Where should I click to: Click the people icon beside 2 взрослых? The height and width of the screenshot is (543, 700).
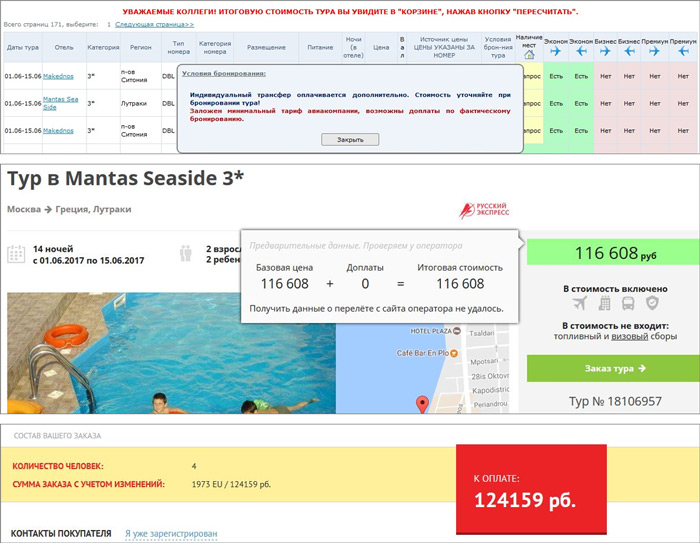[185, 253]
